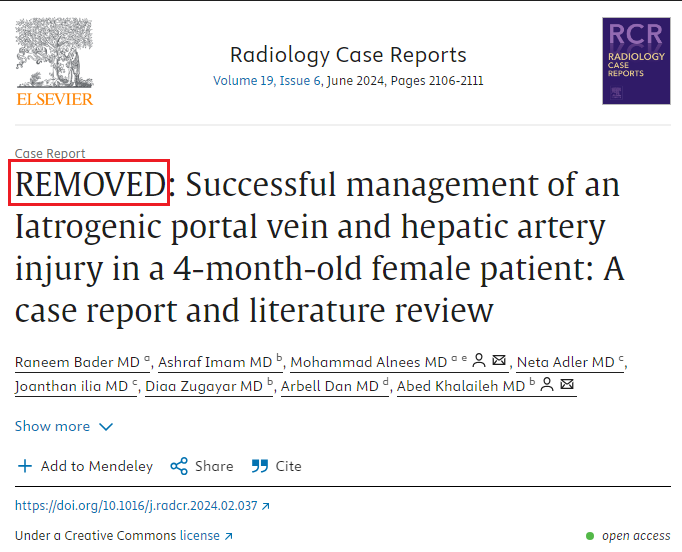
Task: Open the Volume 19, Issue 6 link
Action: click(x=267, y=81)
